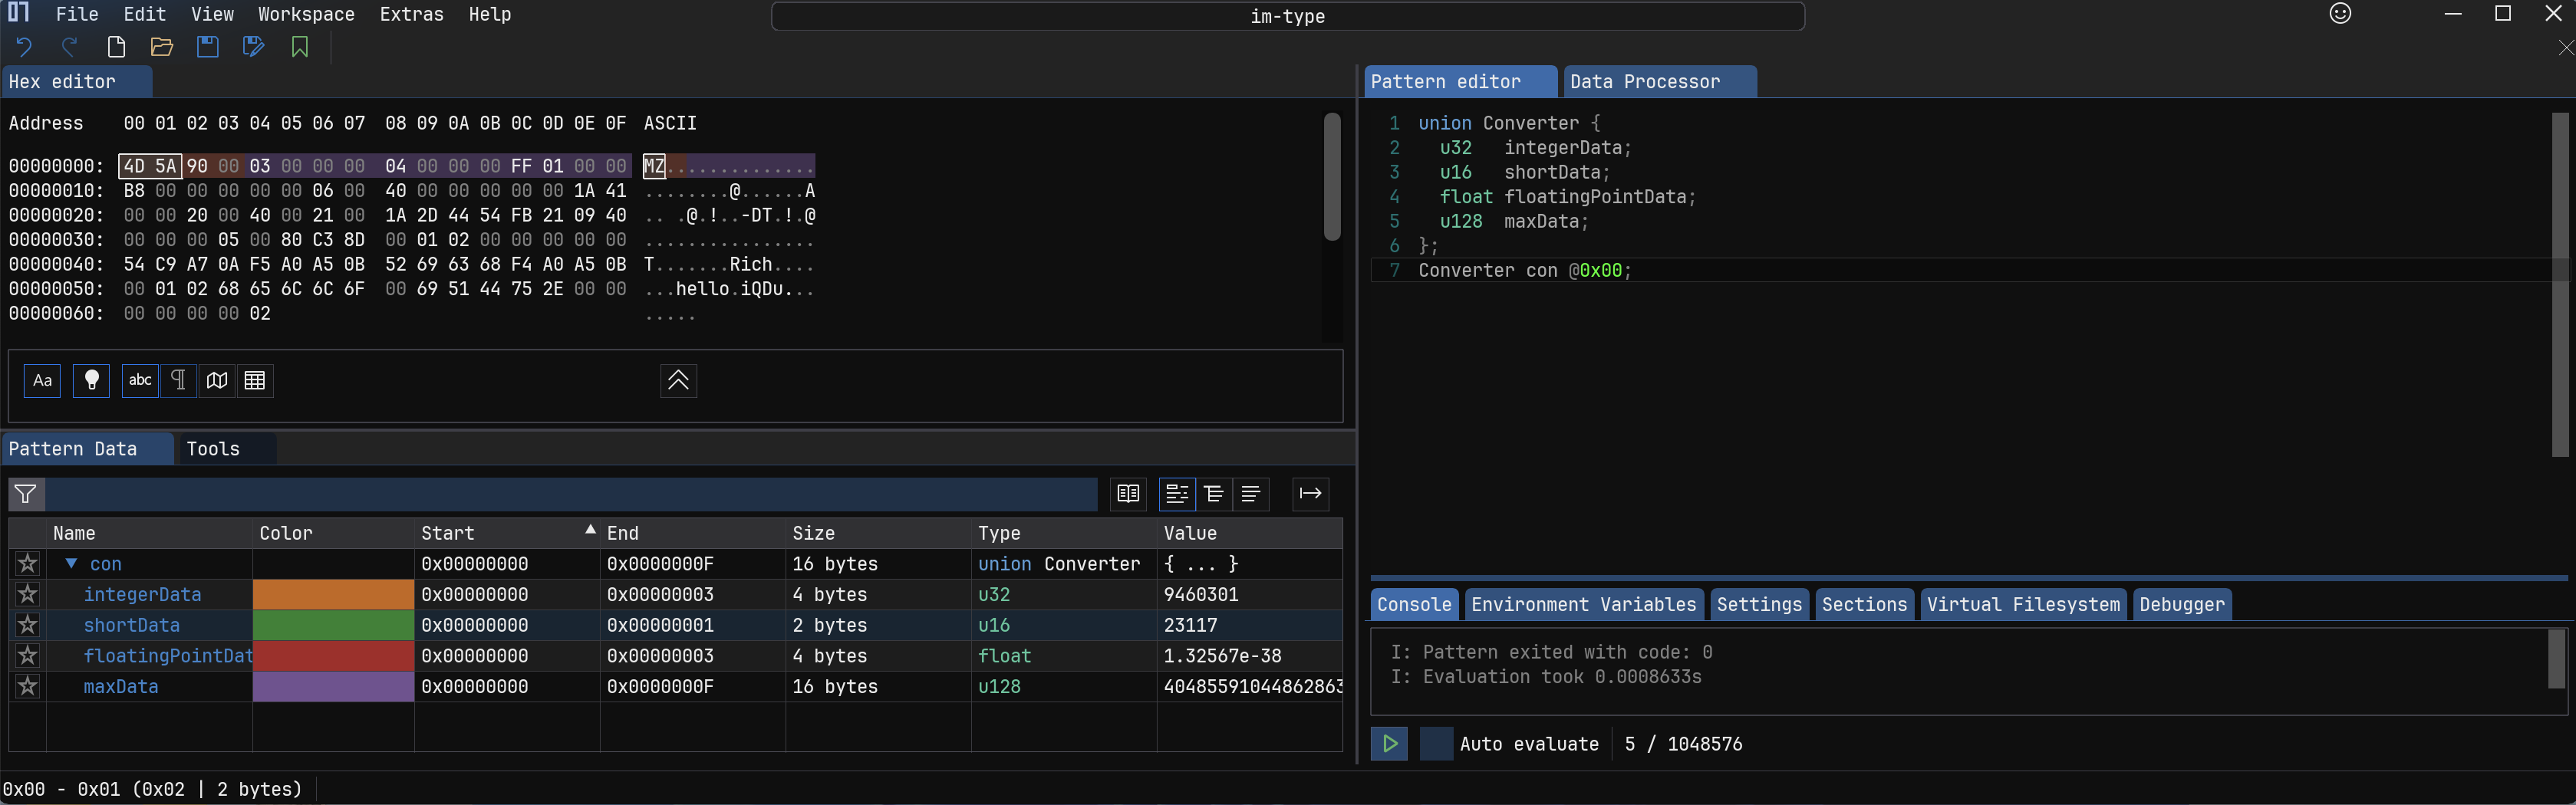Sort by the Start column header
Screen dimensions: 2576x805
tap(448, 533)
